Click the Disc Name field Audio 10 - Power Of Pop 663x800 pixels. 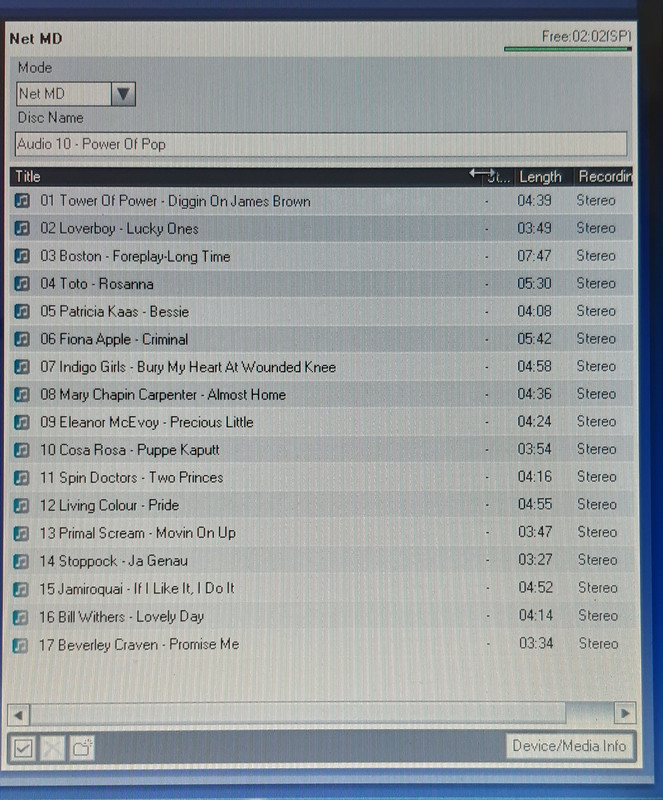pyautogui.click(x=321, y=144)
